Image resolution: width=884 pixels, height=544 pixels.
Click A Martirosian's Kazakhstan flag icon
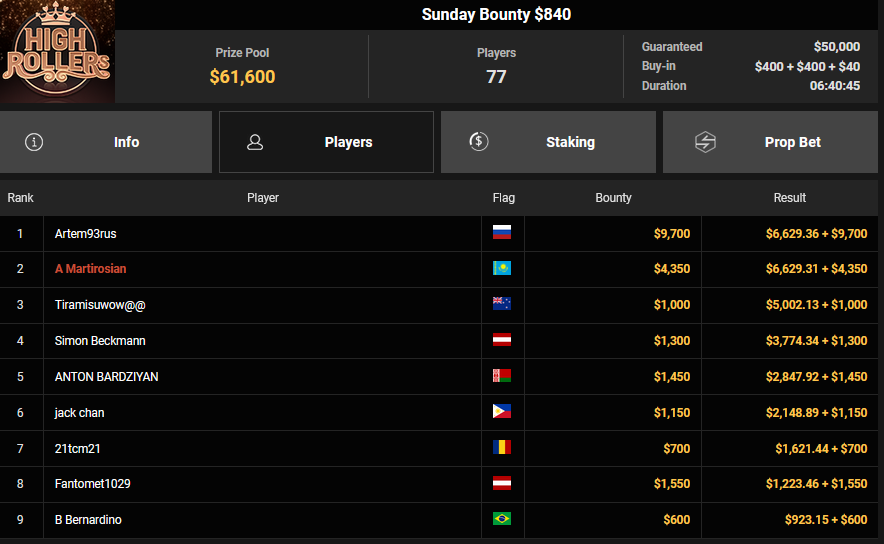pyautogui.click(x=502, y=269)
